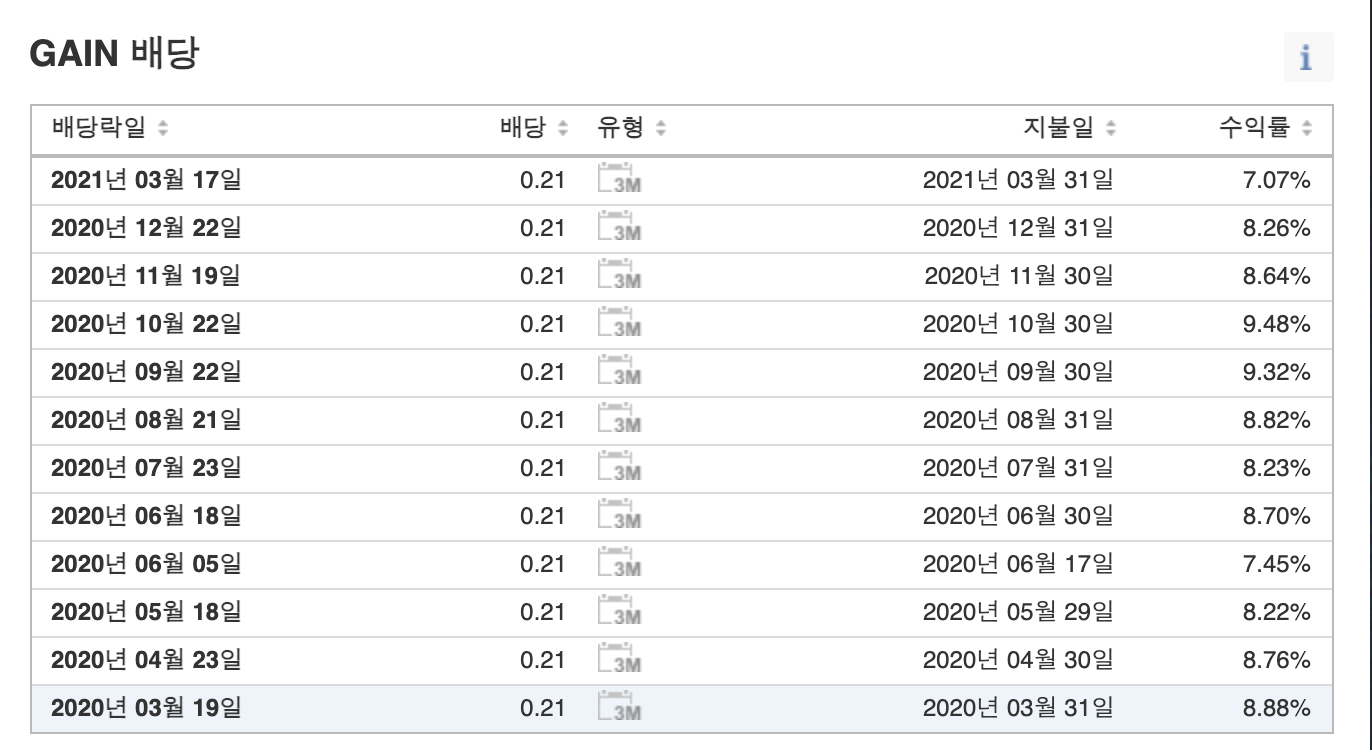Select ex-dividend date 2020년 03월 19일
Image resolution: width=1372 pixels, height=750 pixels.
tap(146, 708)
